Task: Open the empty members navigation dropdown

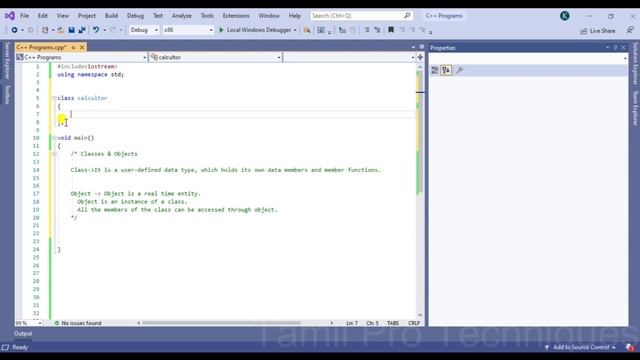Action: 349,57
